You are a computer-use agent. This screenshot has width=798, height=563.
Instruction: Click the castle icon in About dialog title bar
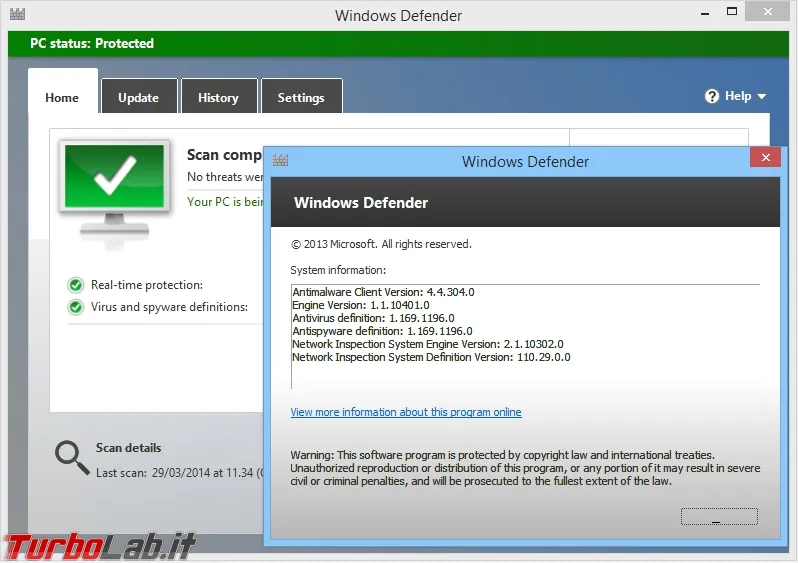[280, 160]
